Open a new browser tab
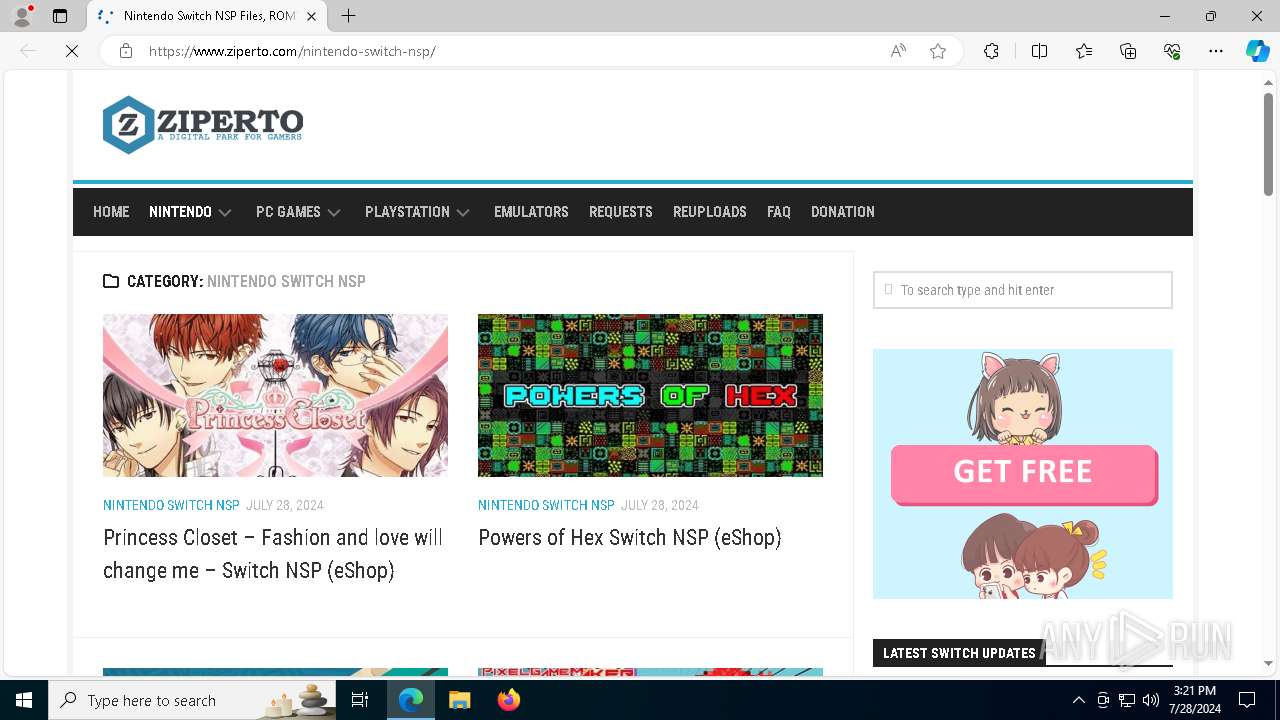 tap(348, 16)
